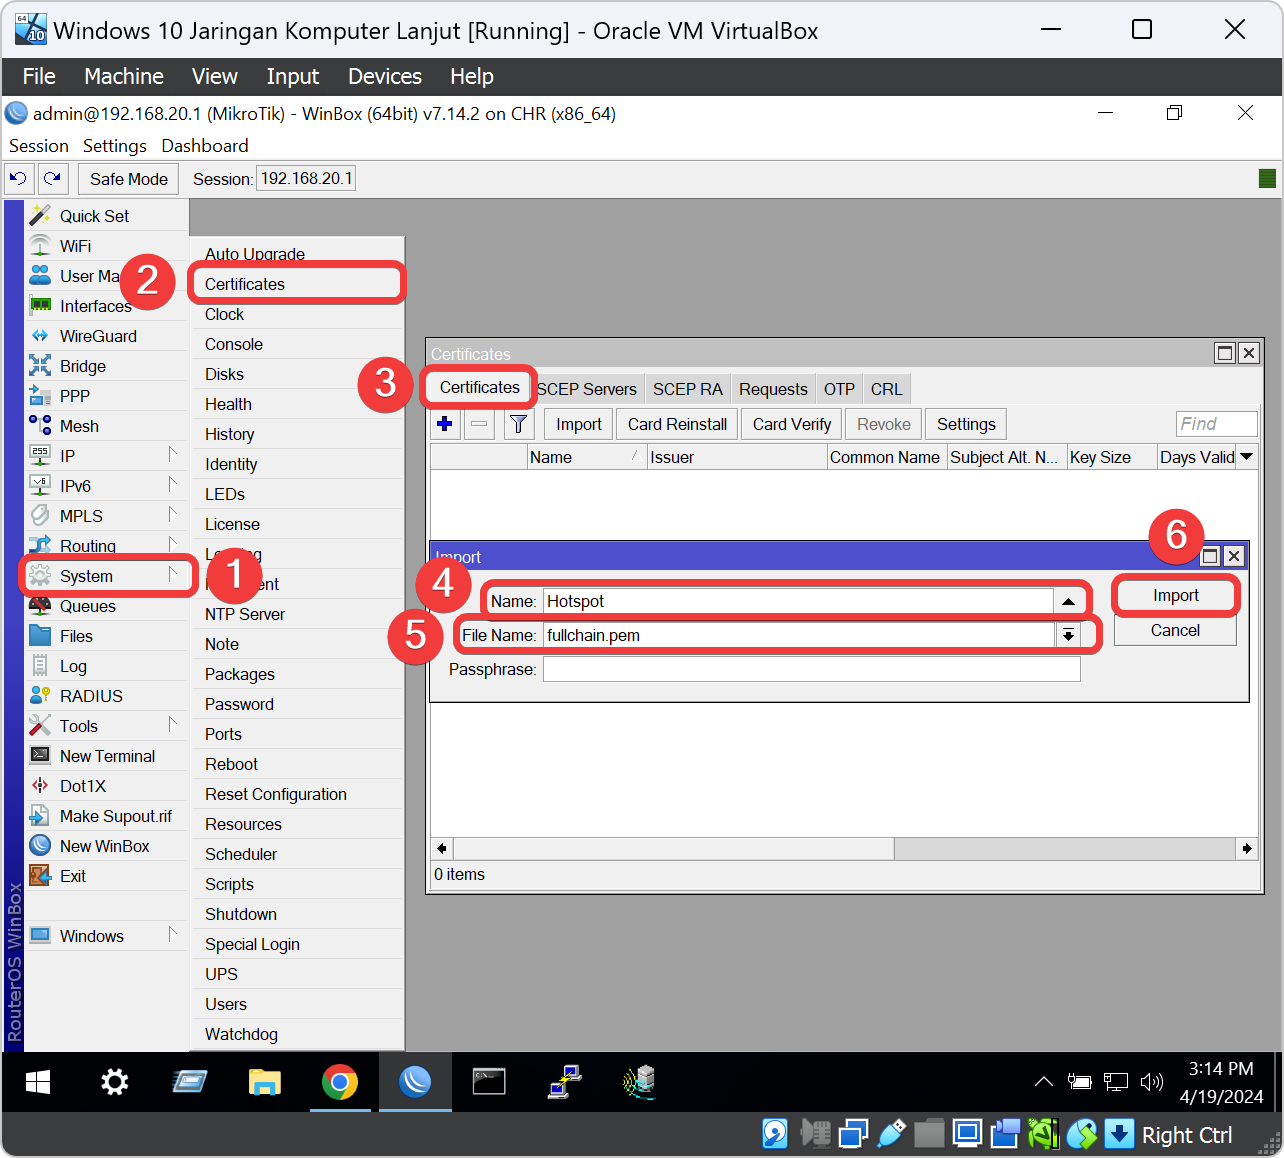Open File Explorer from the taskbar
This screenshot has width=1284, height=1158.
[x=265, y=1082]
